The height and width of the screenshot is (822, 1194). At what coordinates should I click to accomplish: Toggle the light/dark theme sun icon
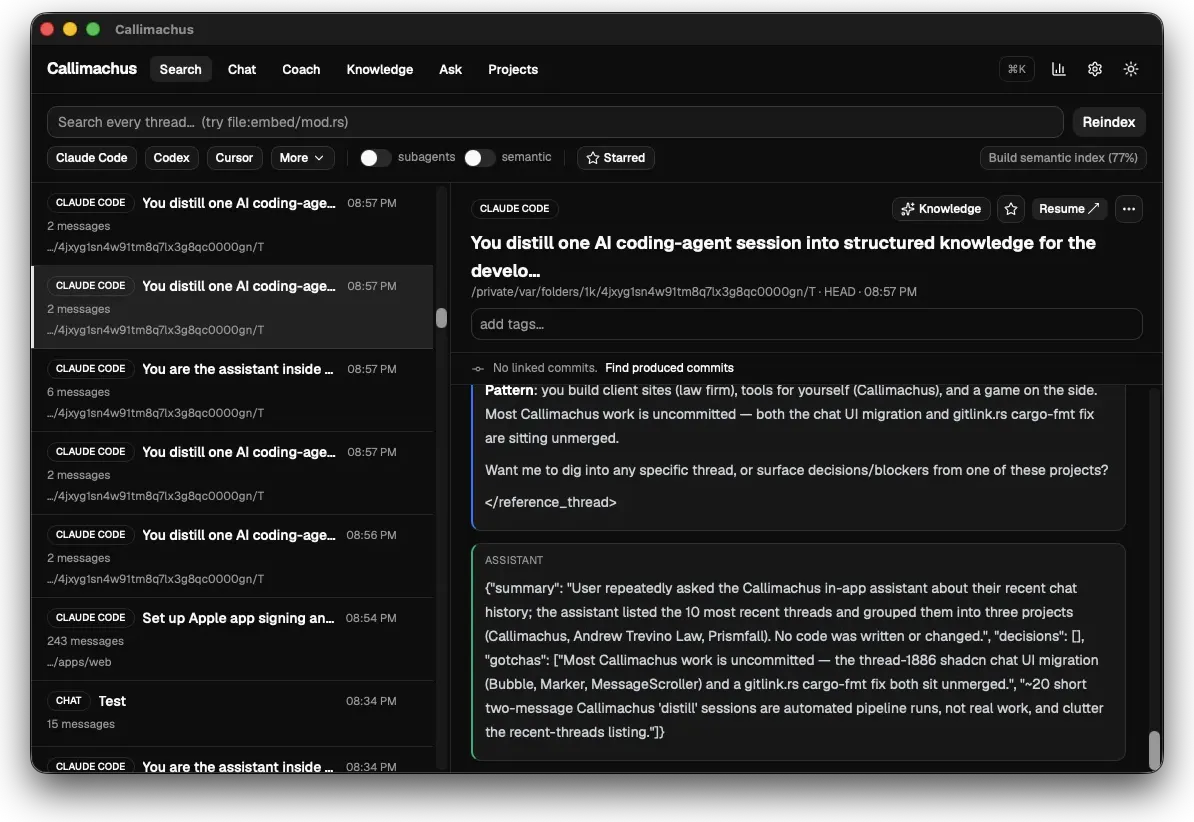tap(1131, 69)
